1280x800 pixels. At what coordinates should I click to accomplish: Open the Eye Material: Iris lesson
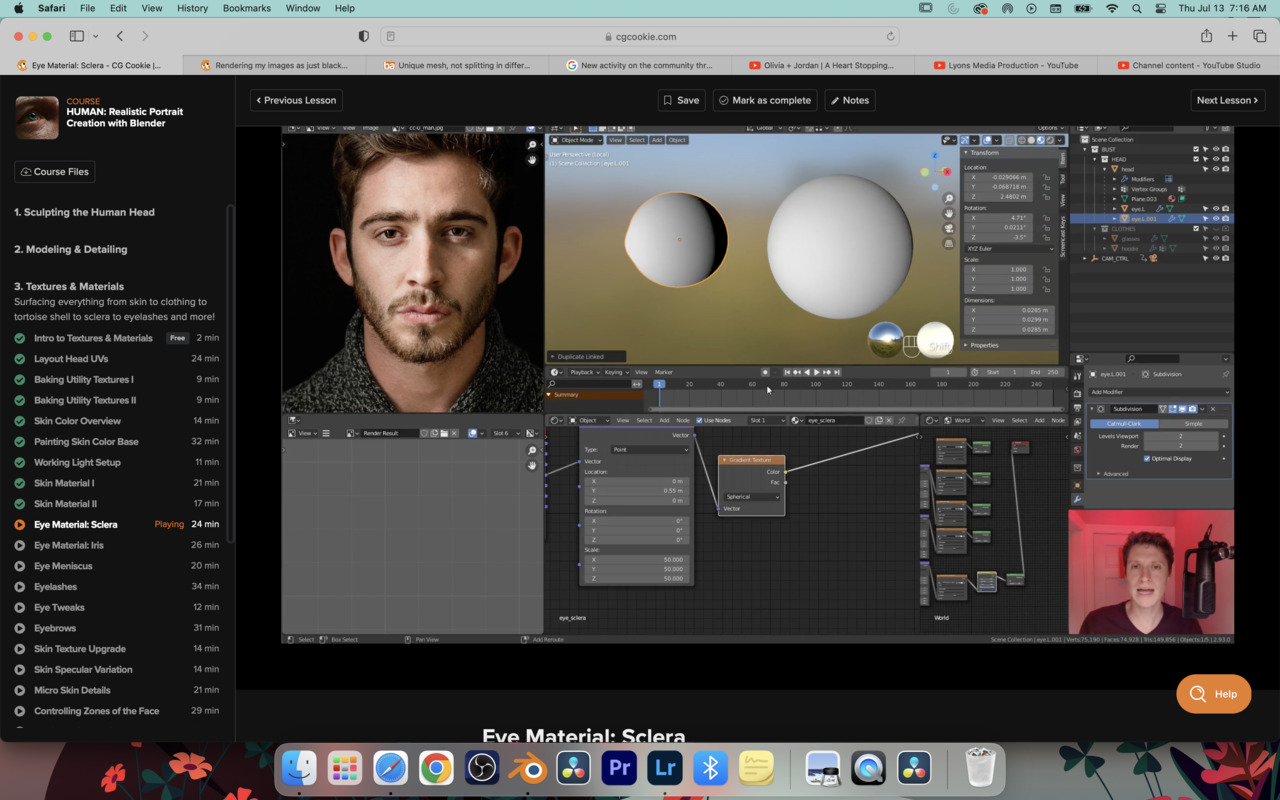coord(68,545)
